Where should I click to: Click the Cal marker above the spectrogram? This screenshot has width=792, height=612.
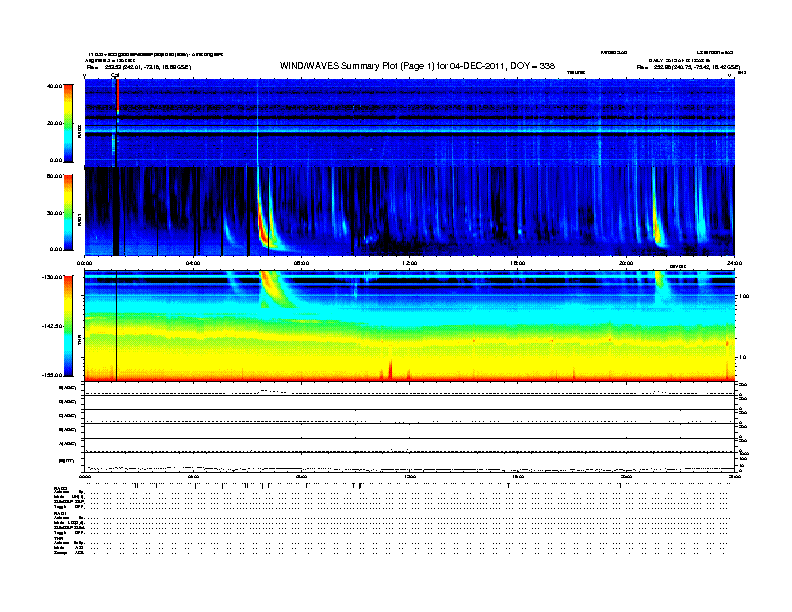[115, 75]
